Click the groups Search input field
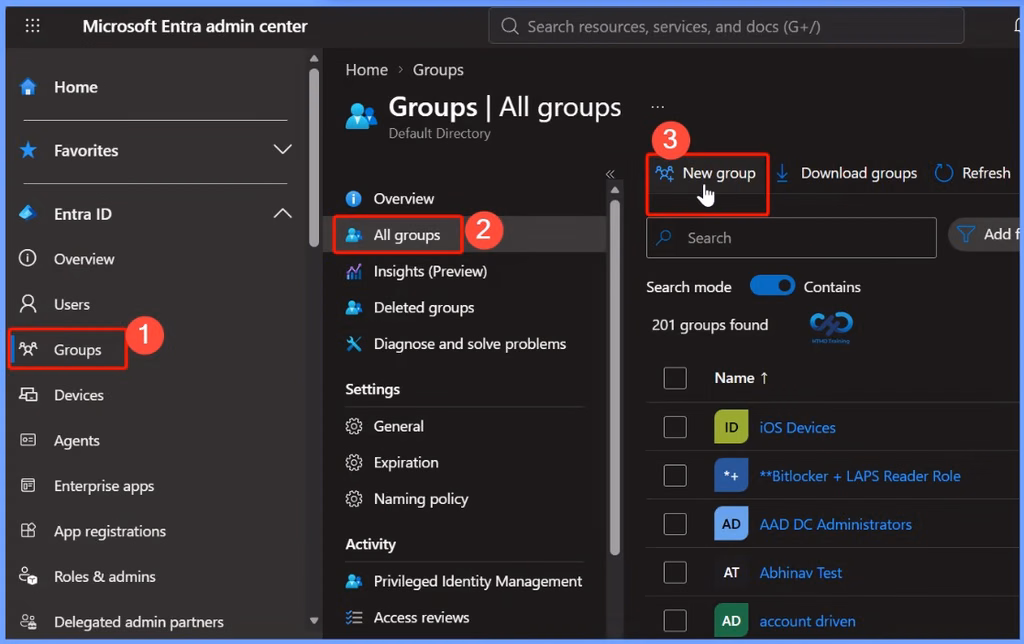Screen dimensions: 1024x644 coord(791,238)
